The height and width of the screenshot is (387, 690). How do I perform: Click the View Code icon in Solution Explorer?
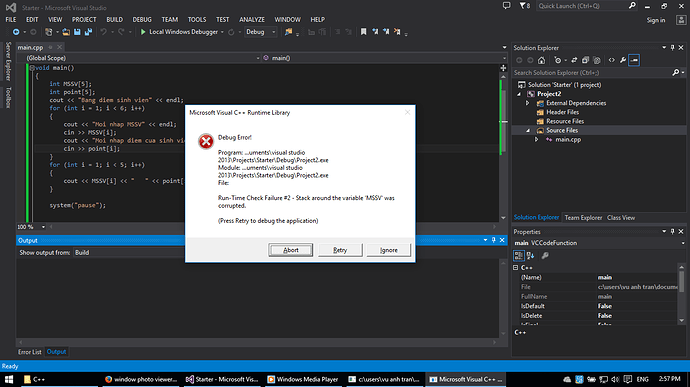[611, 60]
